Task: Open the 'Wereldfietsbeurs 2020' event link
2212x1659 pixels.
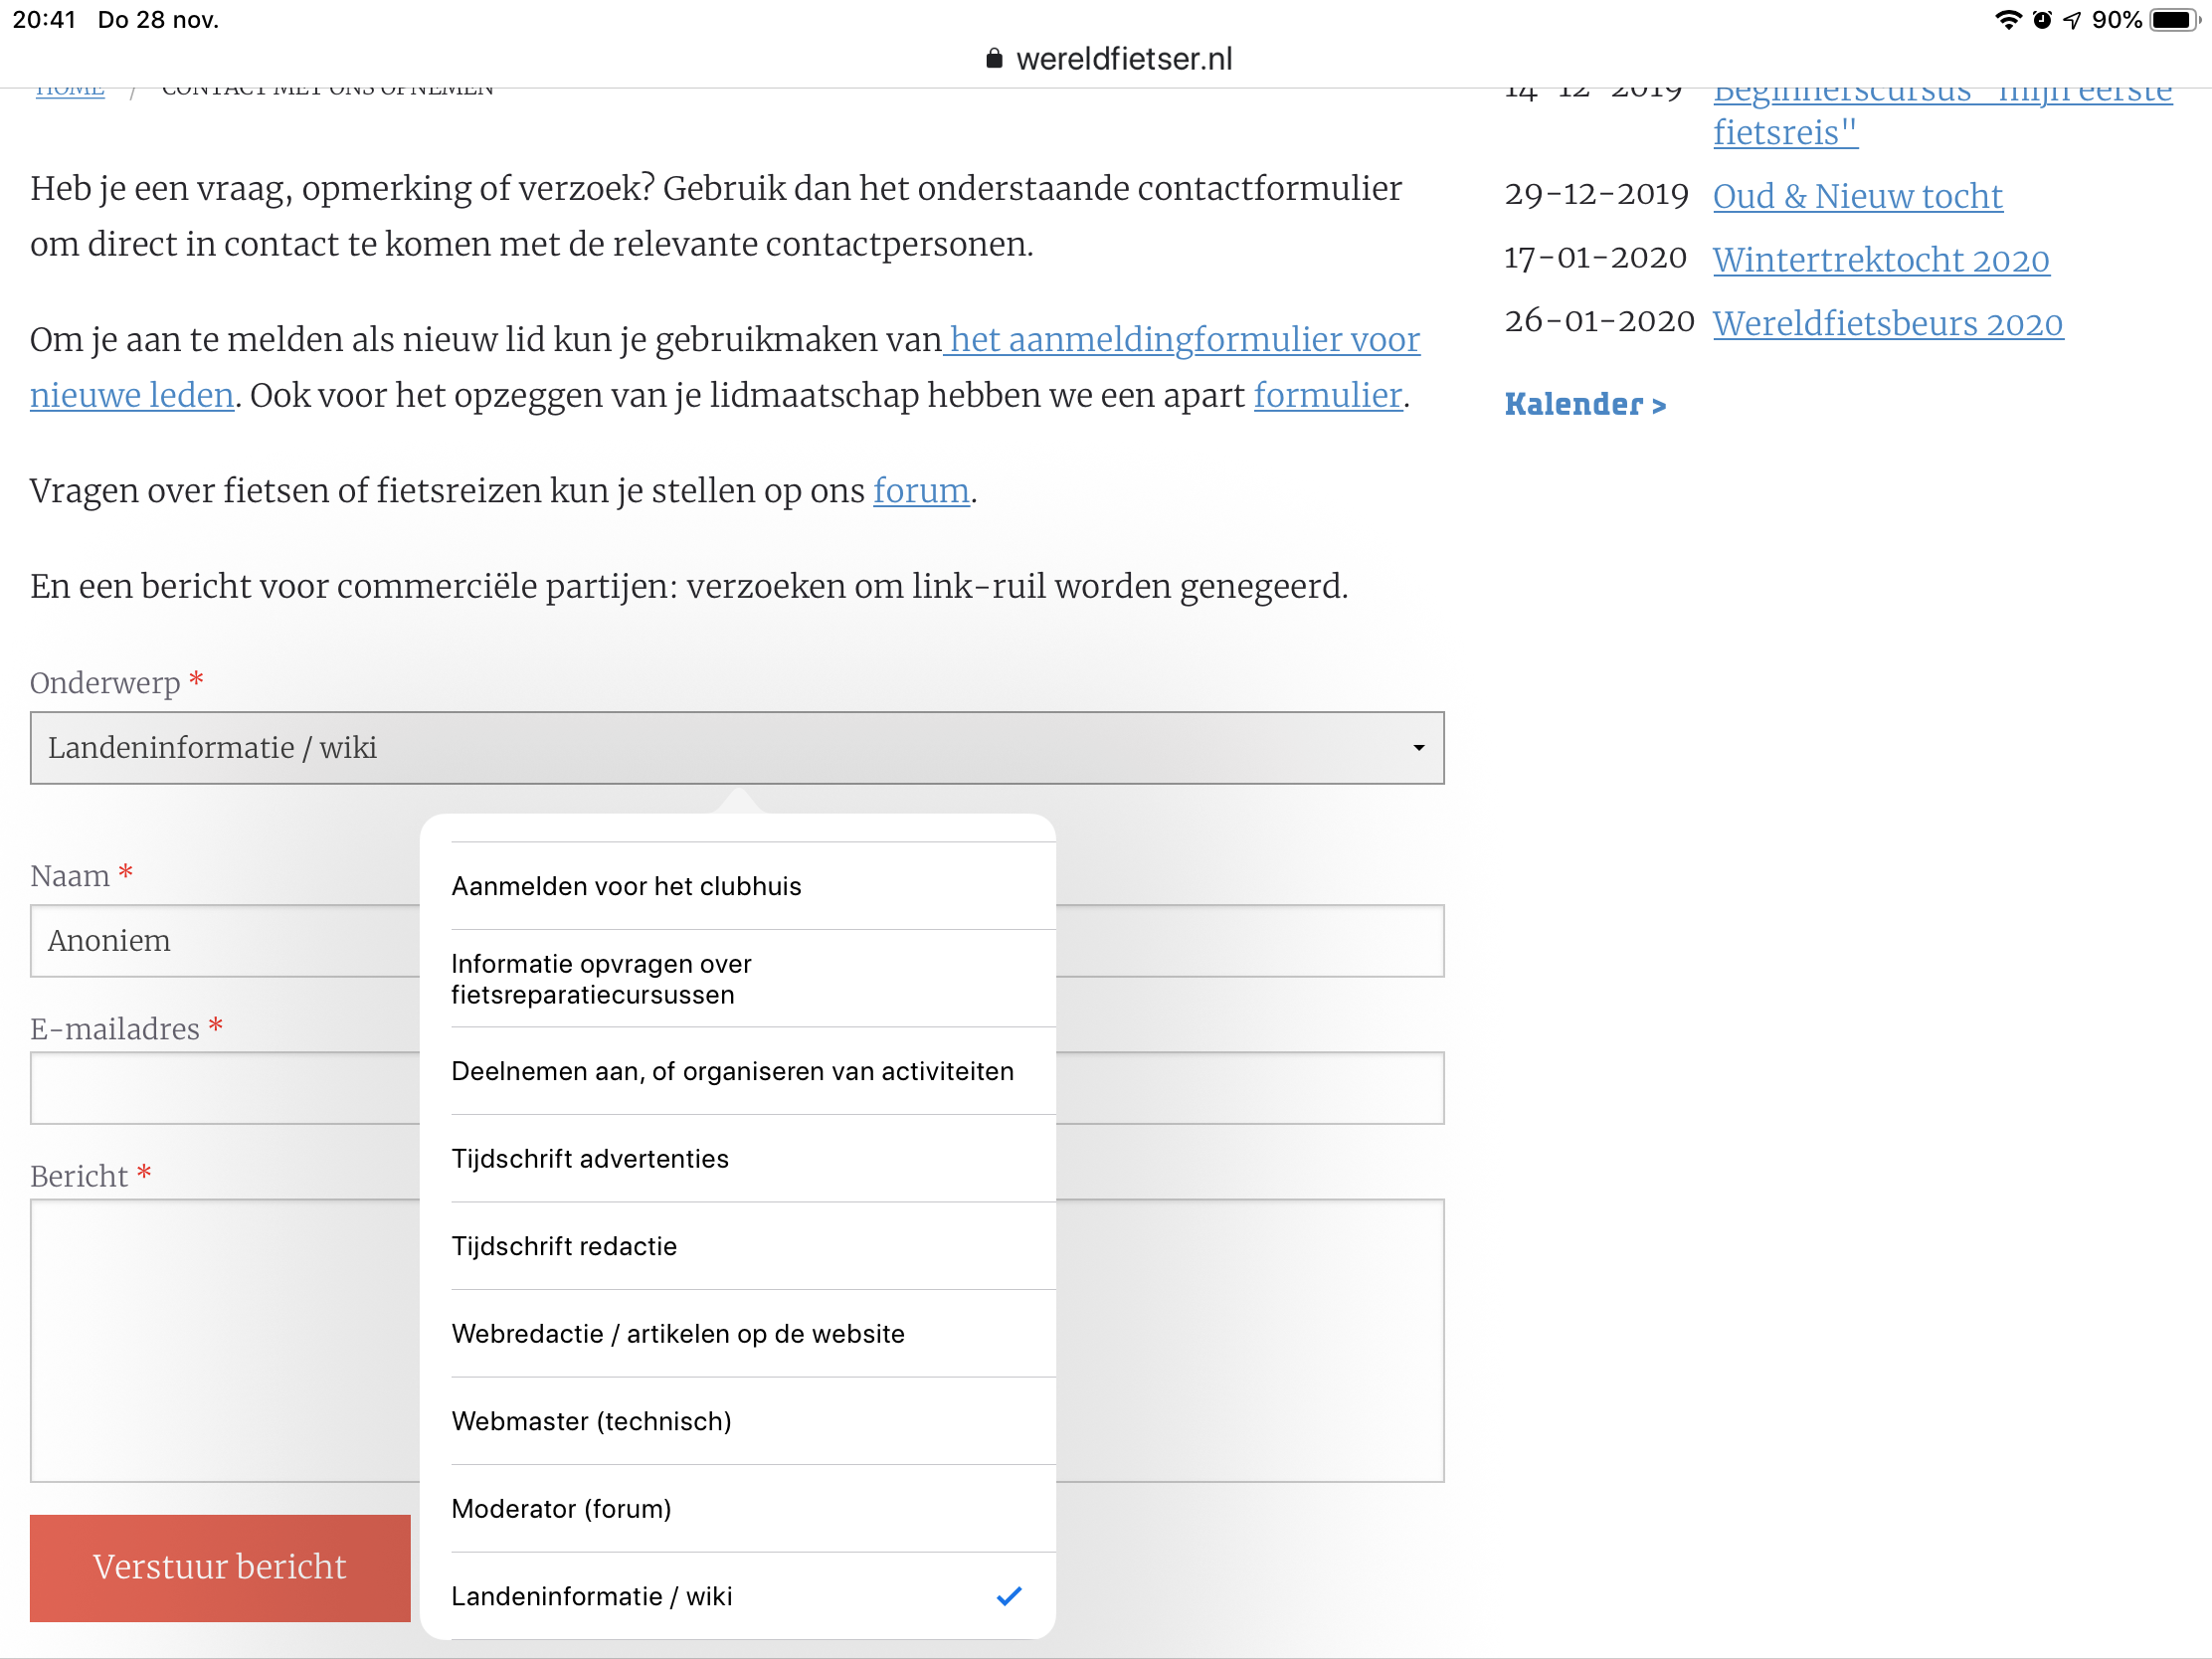Action: (1887, 324)
